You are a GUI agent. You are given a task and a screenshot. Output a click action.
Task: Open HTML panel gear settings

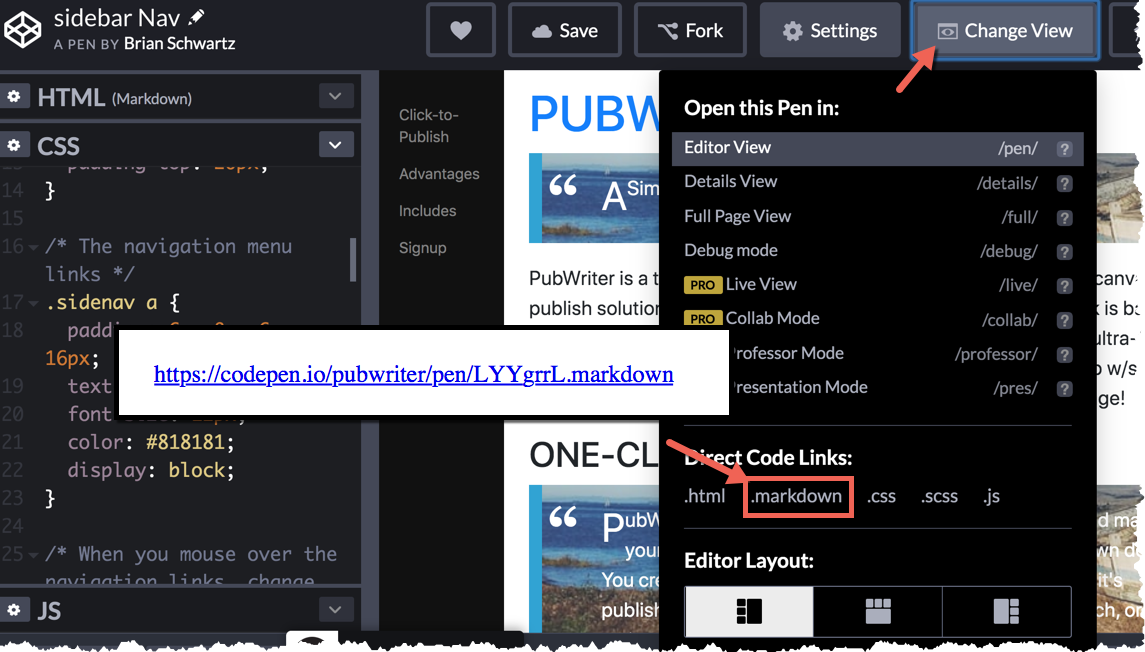[14, 96]
